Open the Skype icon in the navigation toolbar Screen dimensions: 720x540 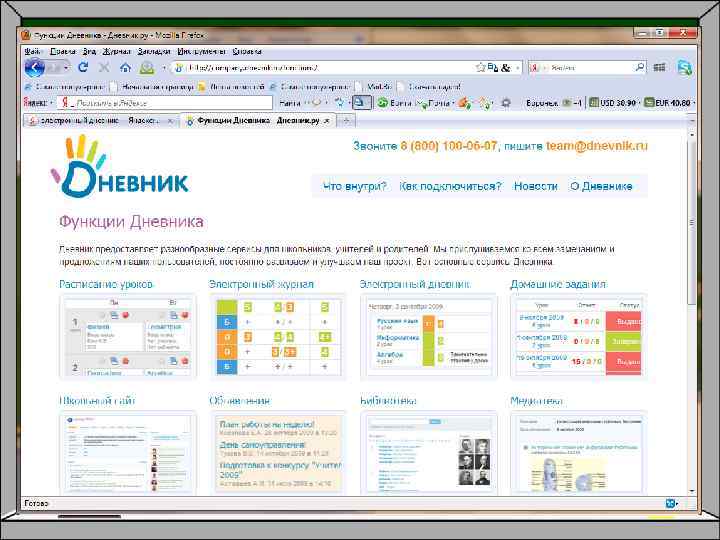click(684, 68)
